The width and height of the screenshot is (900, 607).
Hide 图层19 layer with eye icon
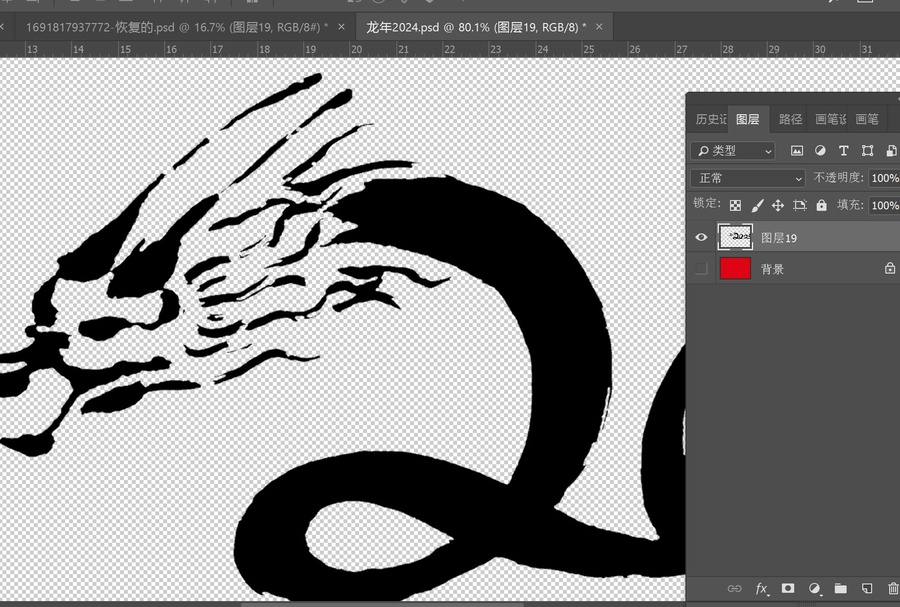click(701, 237)
